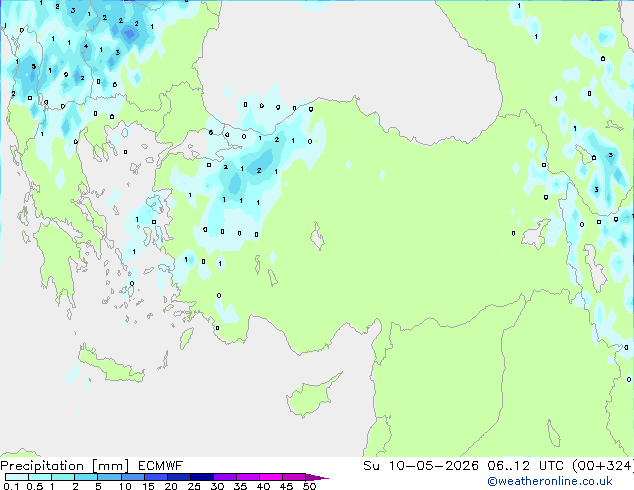This screenshot has height=490, width=634.
Task: Pick the 2 mm legend color swatch
Action: click(x=86, y=477)
